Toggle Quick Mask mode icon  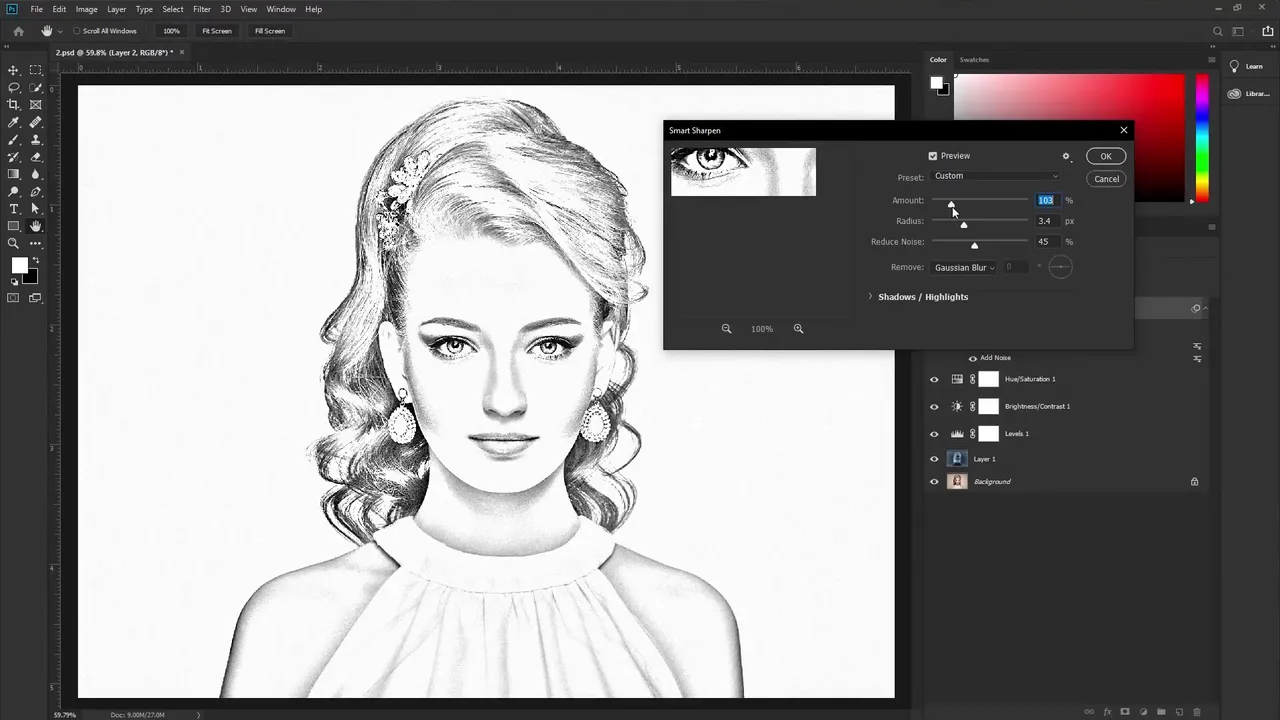(x=14, y=298)
